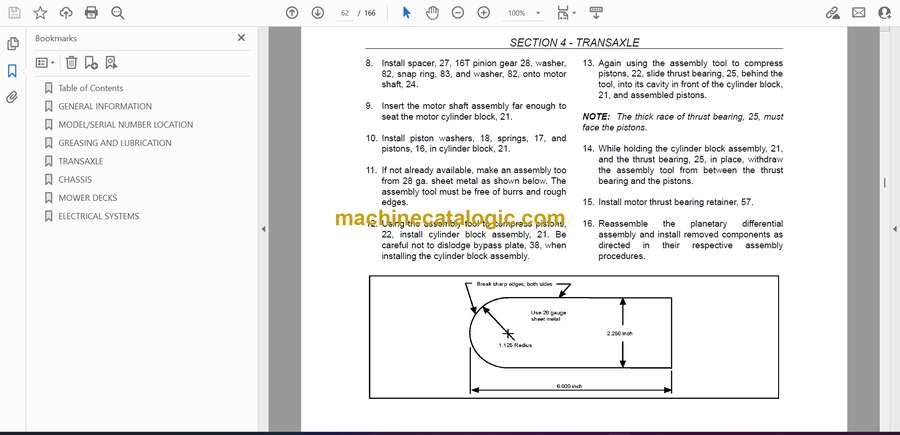Image resolution: width=900 pixels, height=435 pixels.
Task: Collapse left navigation pane arrow
Action: [x=263, y=229]
